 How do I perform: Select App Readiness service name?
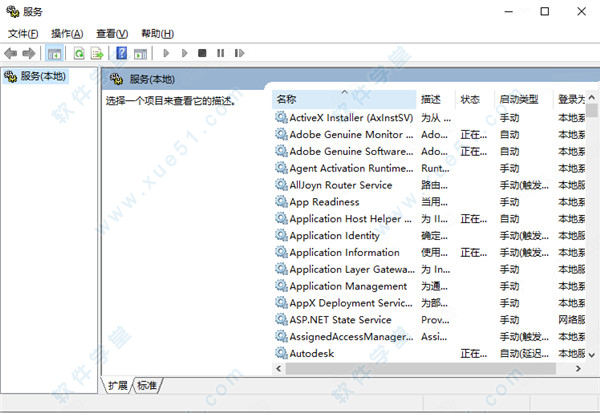[x=324, y=202]
